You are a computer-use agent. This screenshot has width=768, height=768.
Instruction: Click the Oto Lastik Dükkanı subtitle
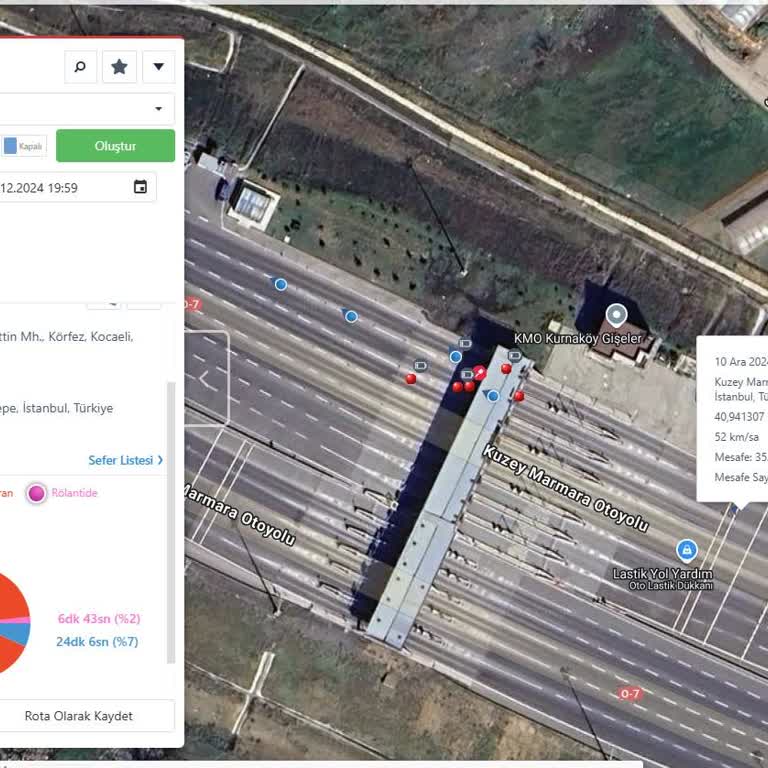pyautogui.click(x=671, y=586)
